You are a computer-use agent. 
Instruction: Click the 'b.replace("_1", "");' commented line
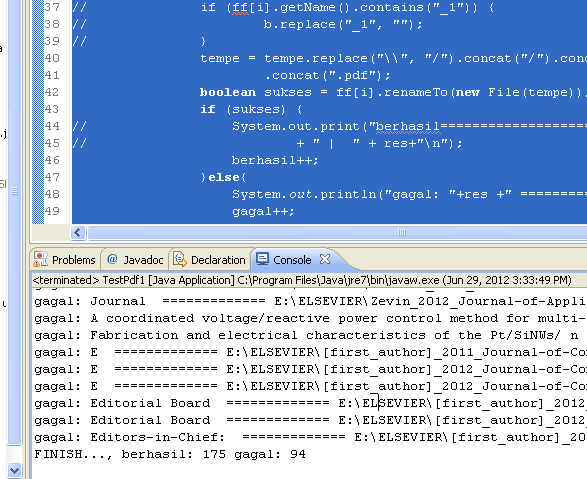(x=343, y=24)
